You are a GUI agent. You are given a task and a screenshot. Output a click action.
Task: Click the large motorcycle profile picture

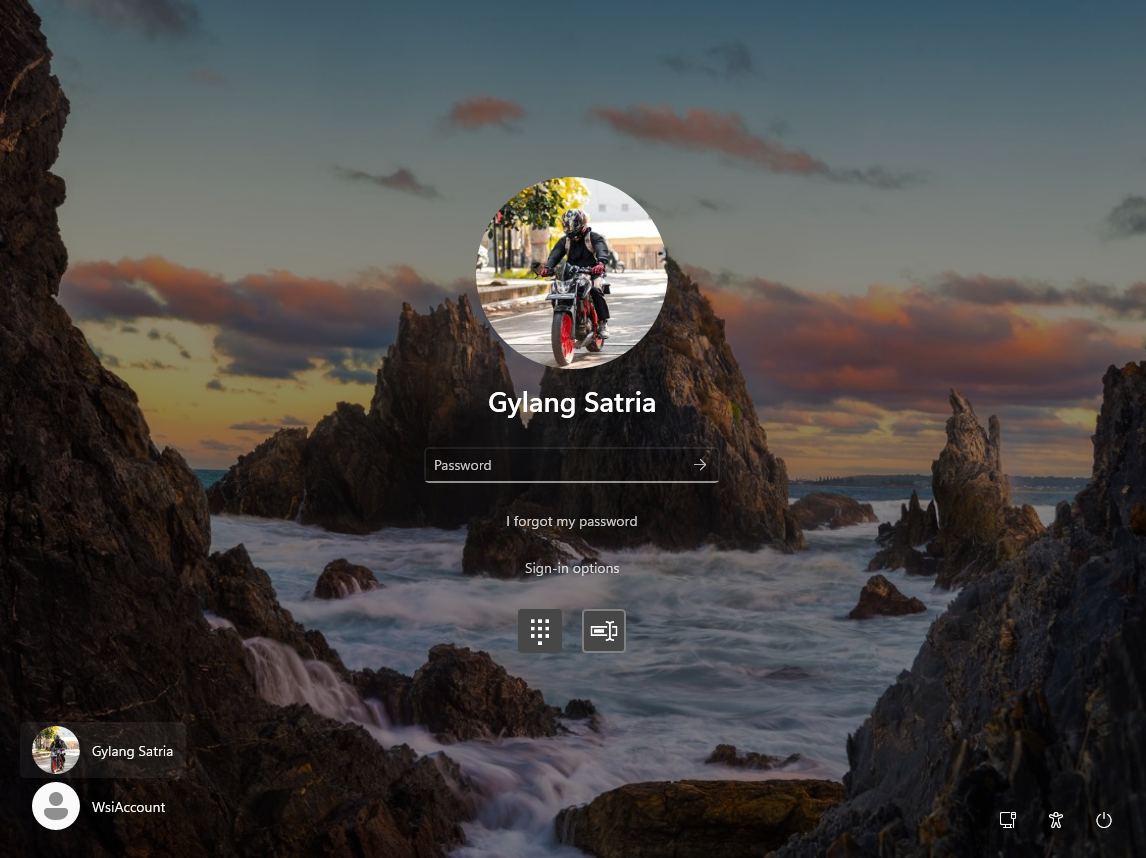[571, 273]
